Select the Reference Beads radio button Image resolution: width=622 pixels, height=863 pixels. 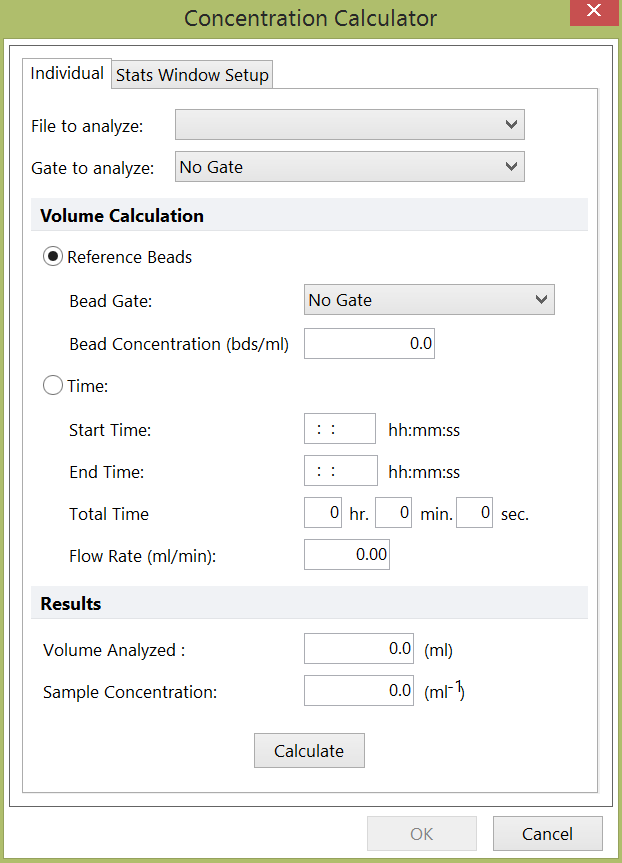pyautogui.click(x=53, y=257)
